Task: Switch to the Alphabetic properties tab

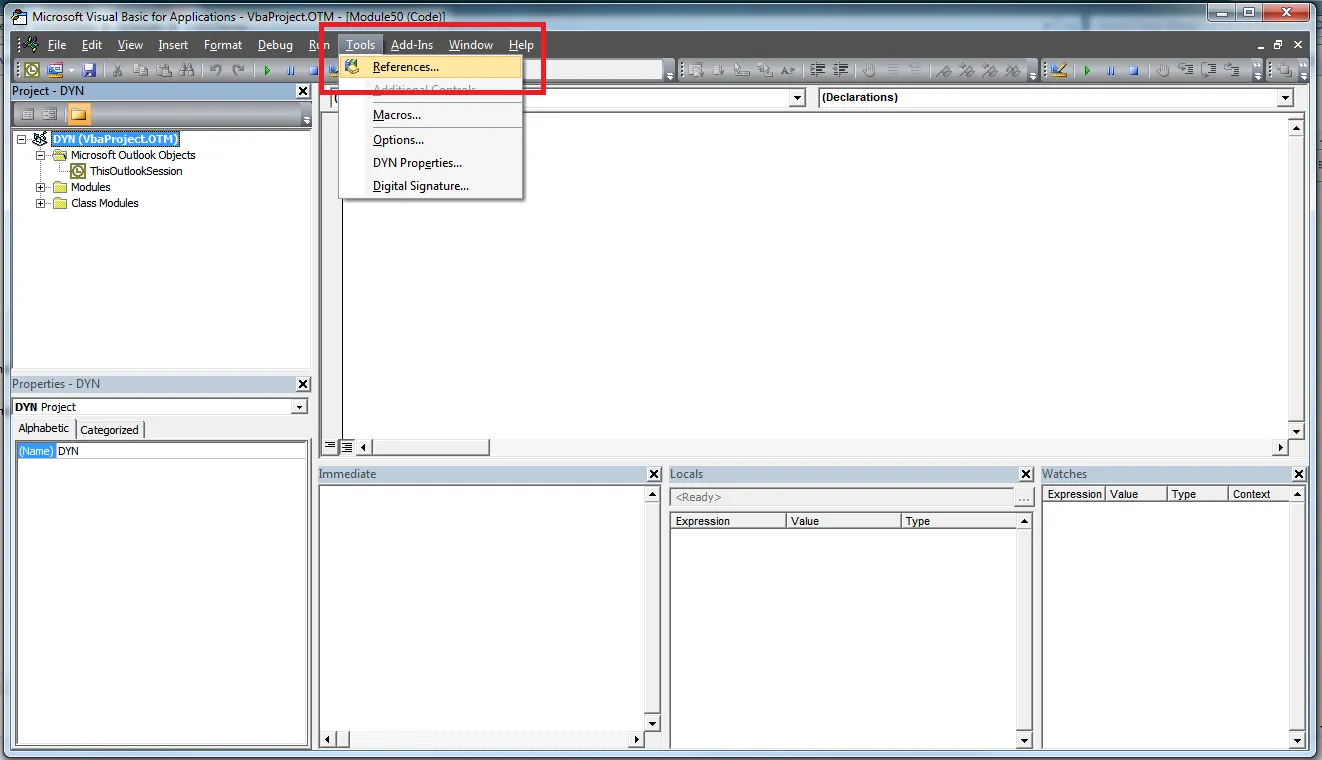Action: click(44, 428)
